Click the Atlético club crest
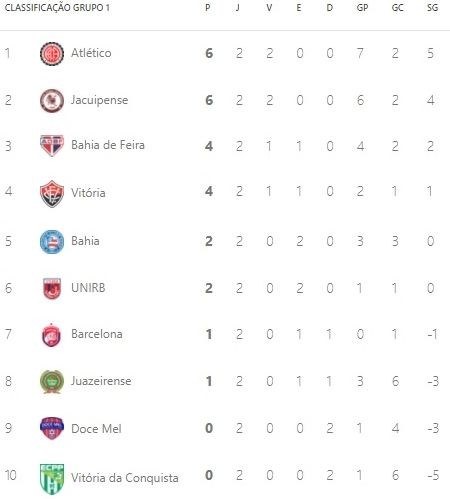Viewport: 450px width, 499px height. click(52, 54)
